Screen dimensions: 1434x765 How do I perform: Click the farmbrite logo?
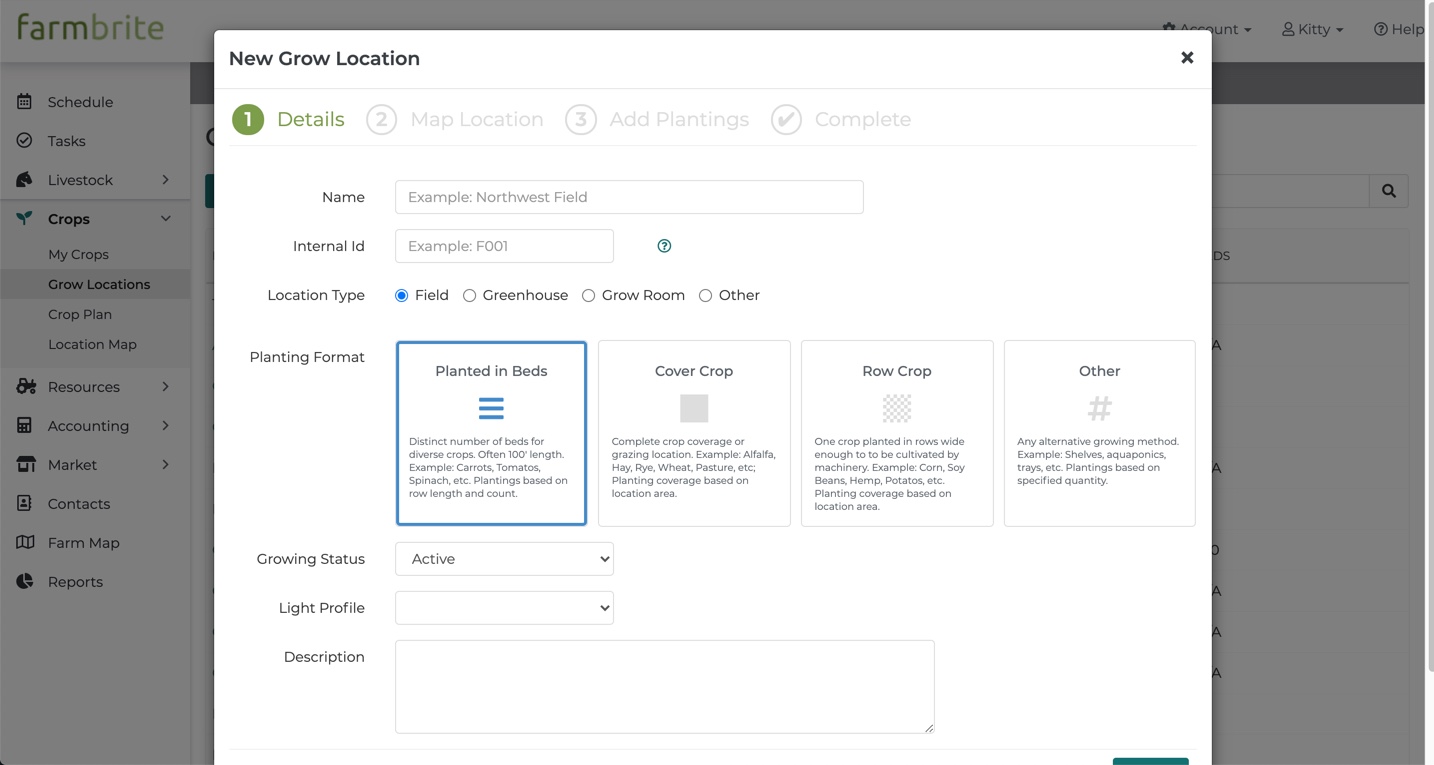coord(90,28)
